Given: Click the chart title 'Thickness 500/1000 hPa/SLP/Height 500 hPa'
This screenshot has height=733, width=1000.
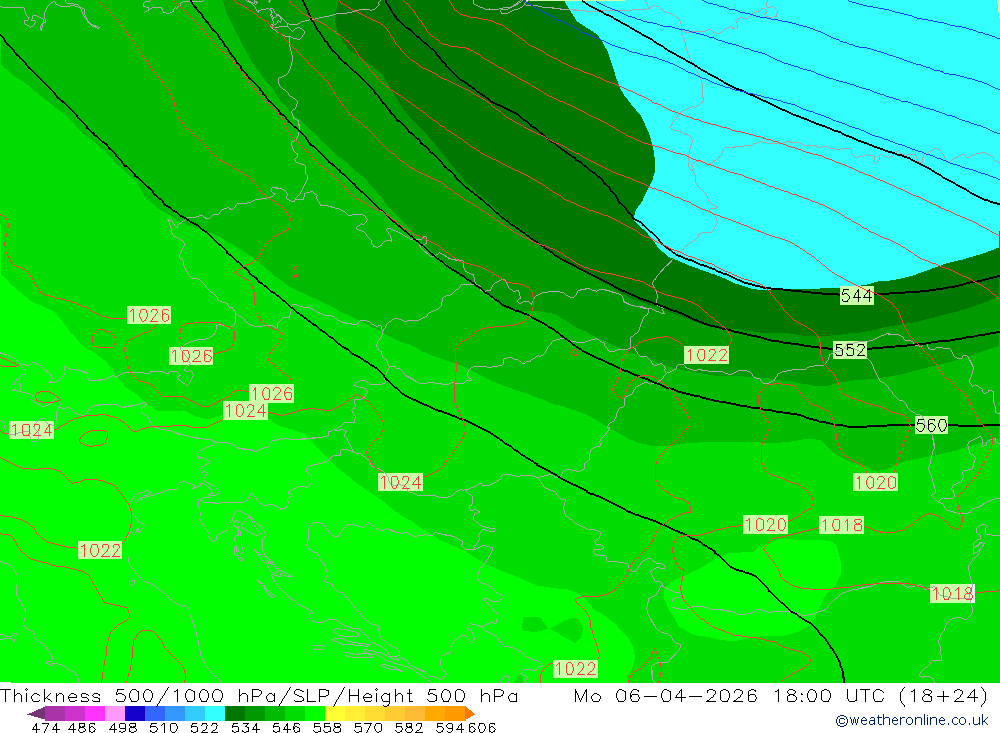Looking at the screenshot, I should (259, 695).
